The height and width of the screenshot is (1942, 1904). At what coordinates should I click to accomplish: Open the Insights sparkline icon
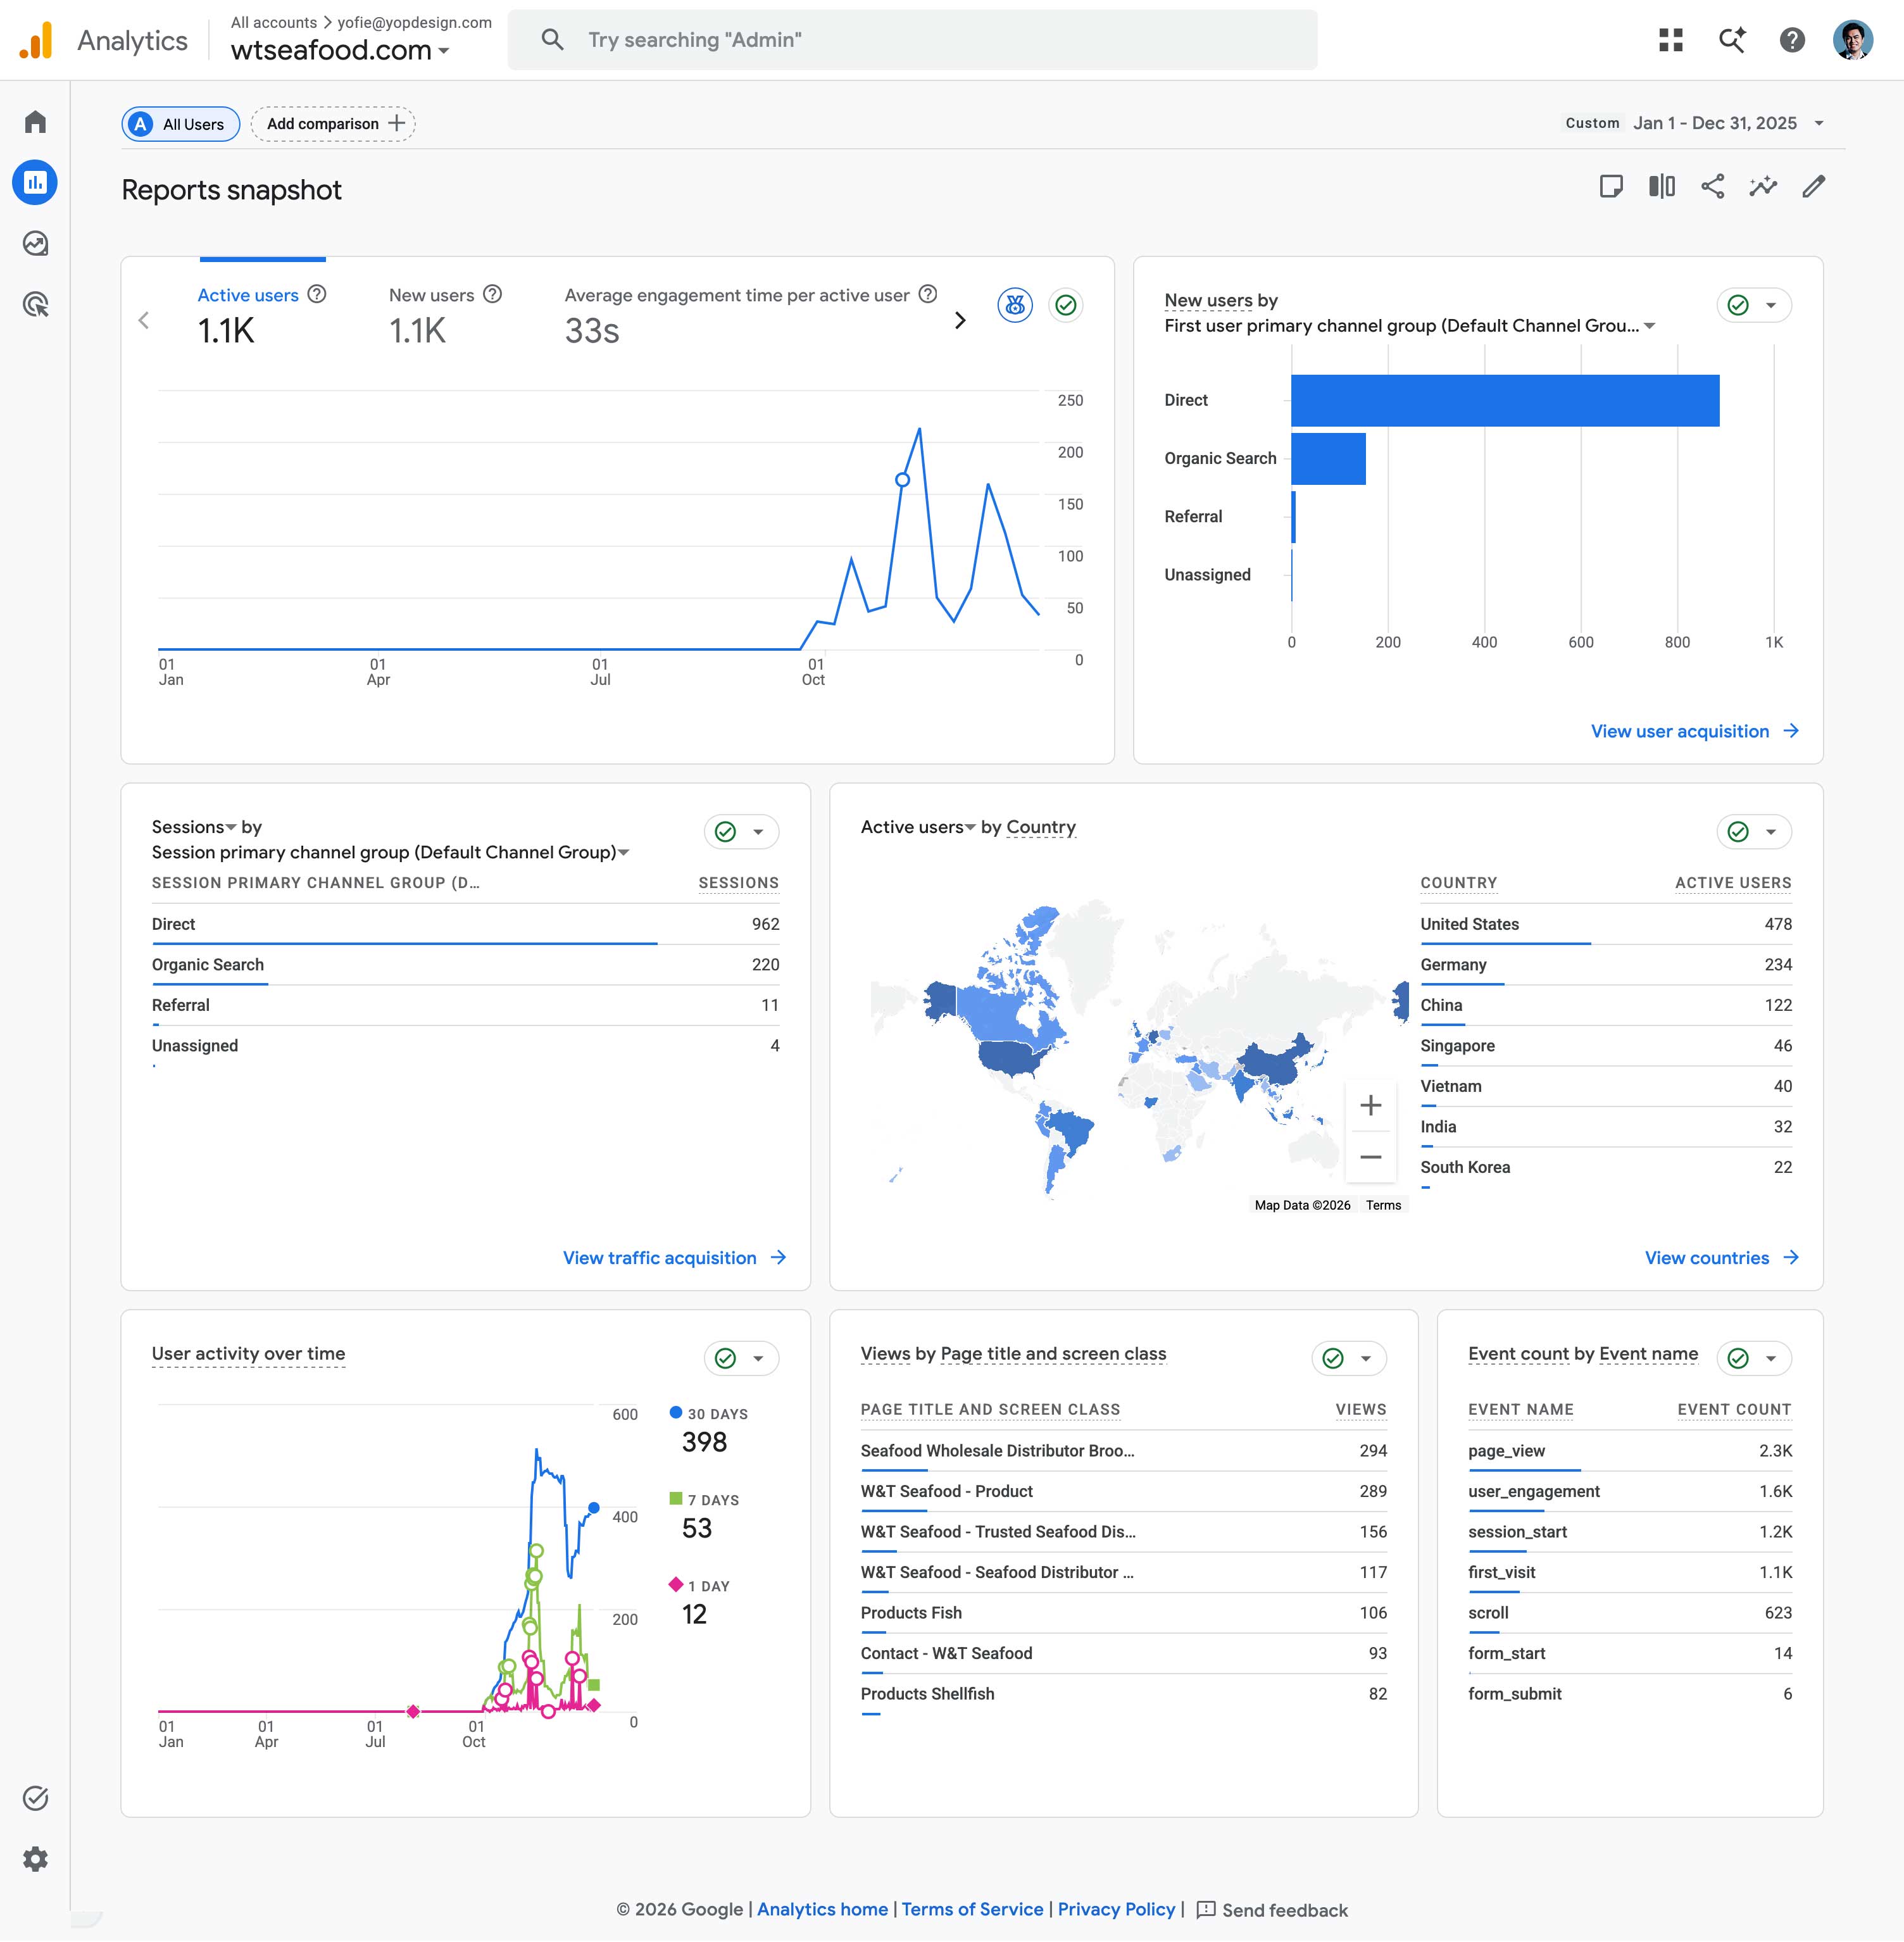pyautogui.click(x=1763, y=187)
